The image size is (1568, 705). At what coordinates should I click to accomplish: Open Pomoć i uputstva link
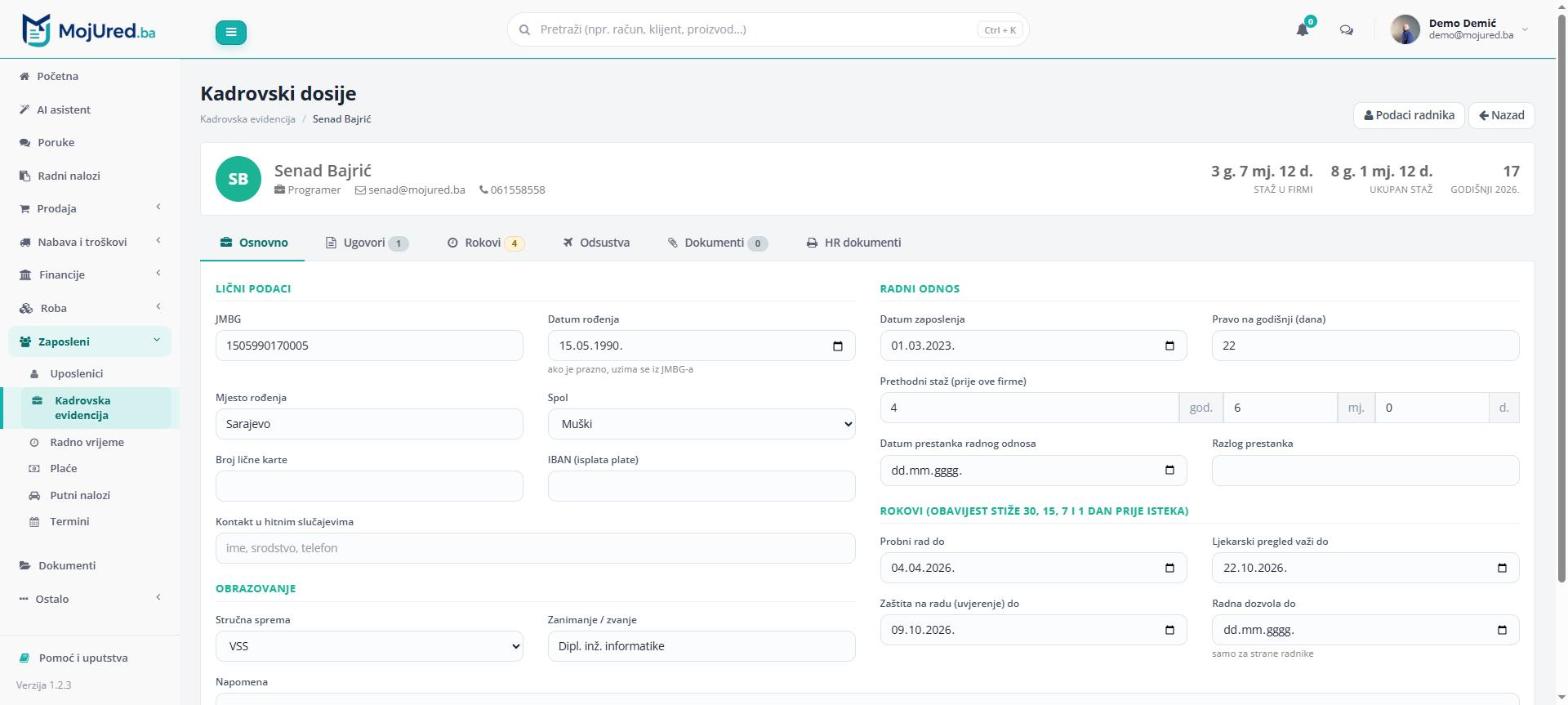pos(83,658)
